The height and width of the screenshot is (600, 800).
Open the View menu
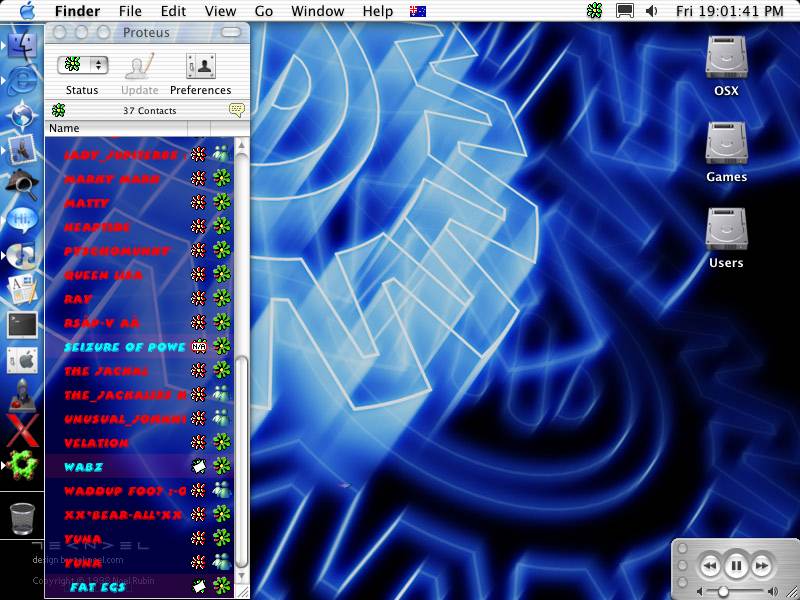220,11
